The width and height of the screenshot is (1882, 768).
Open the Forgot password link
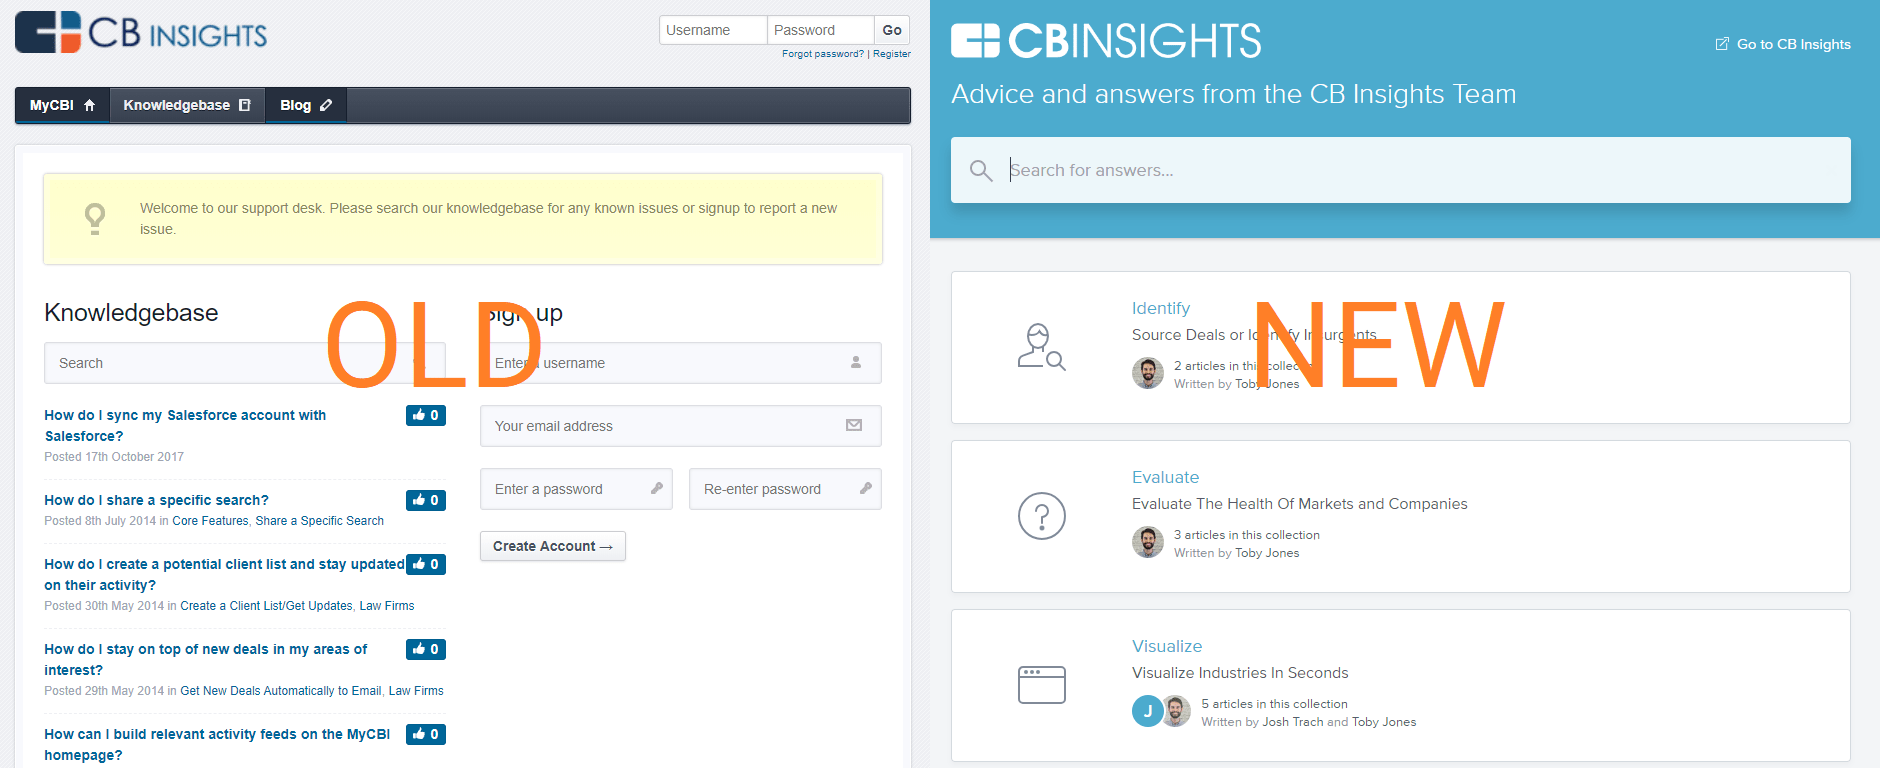(823, 54)
